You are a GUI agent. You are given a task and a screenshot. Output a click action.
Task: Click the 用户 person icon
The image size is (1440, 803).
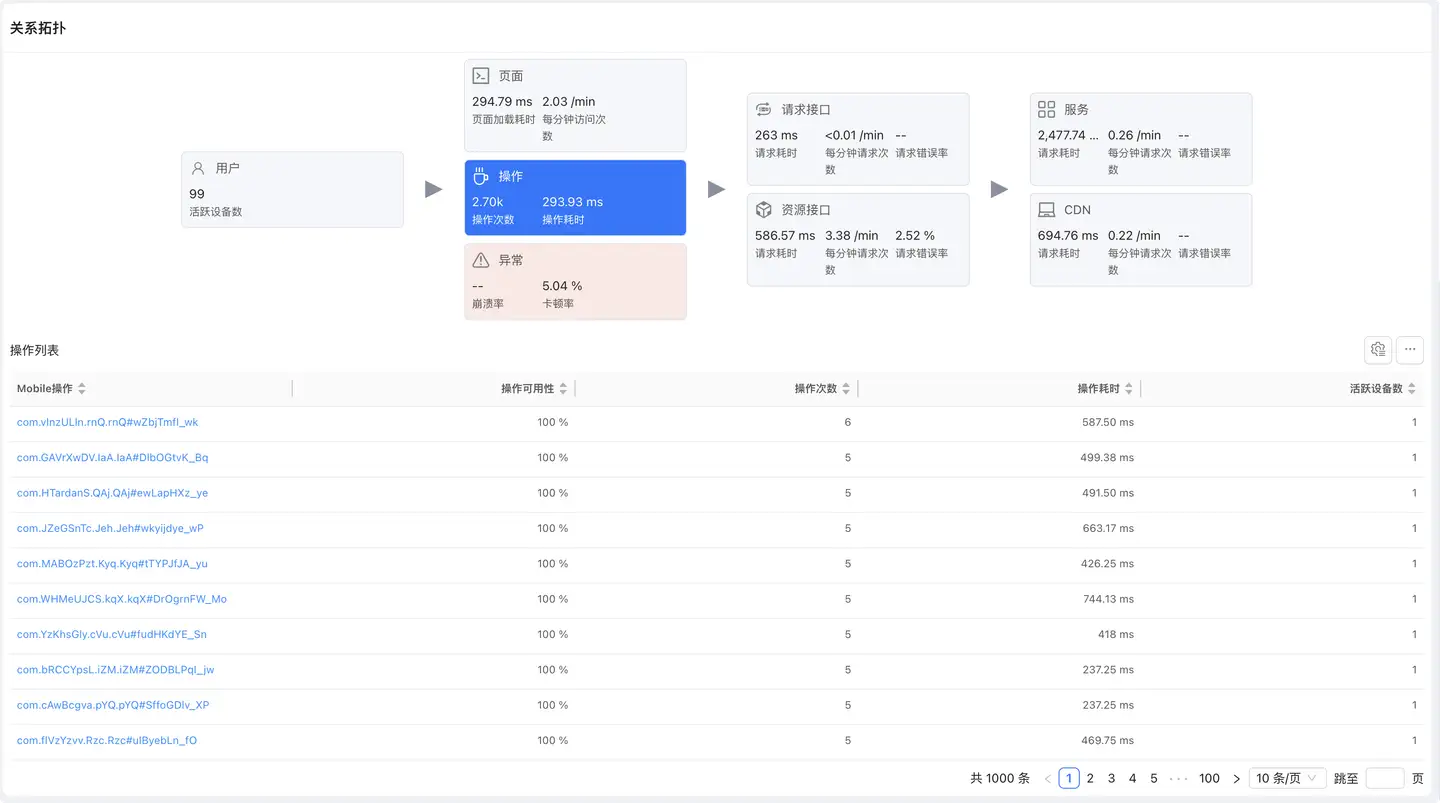[198, 168]
